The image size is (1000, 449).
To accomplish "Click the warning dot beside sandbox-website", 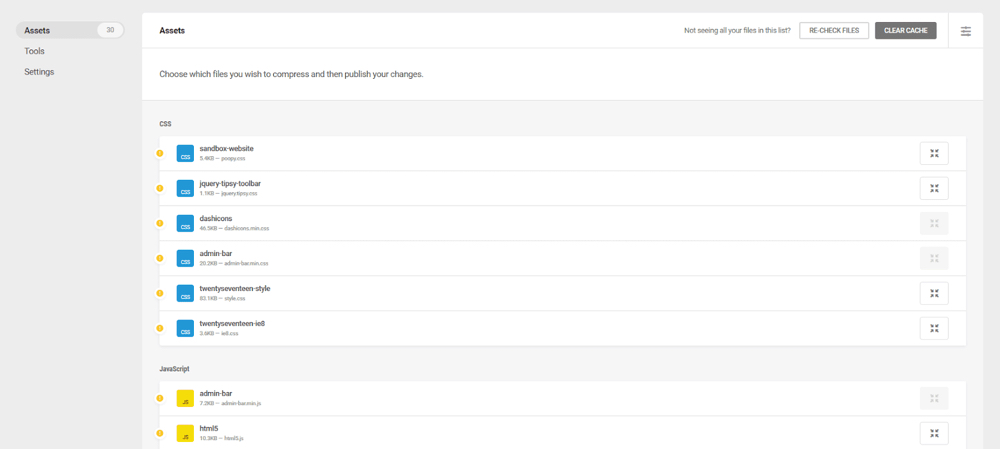I will (x=159, y=153).
